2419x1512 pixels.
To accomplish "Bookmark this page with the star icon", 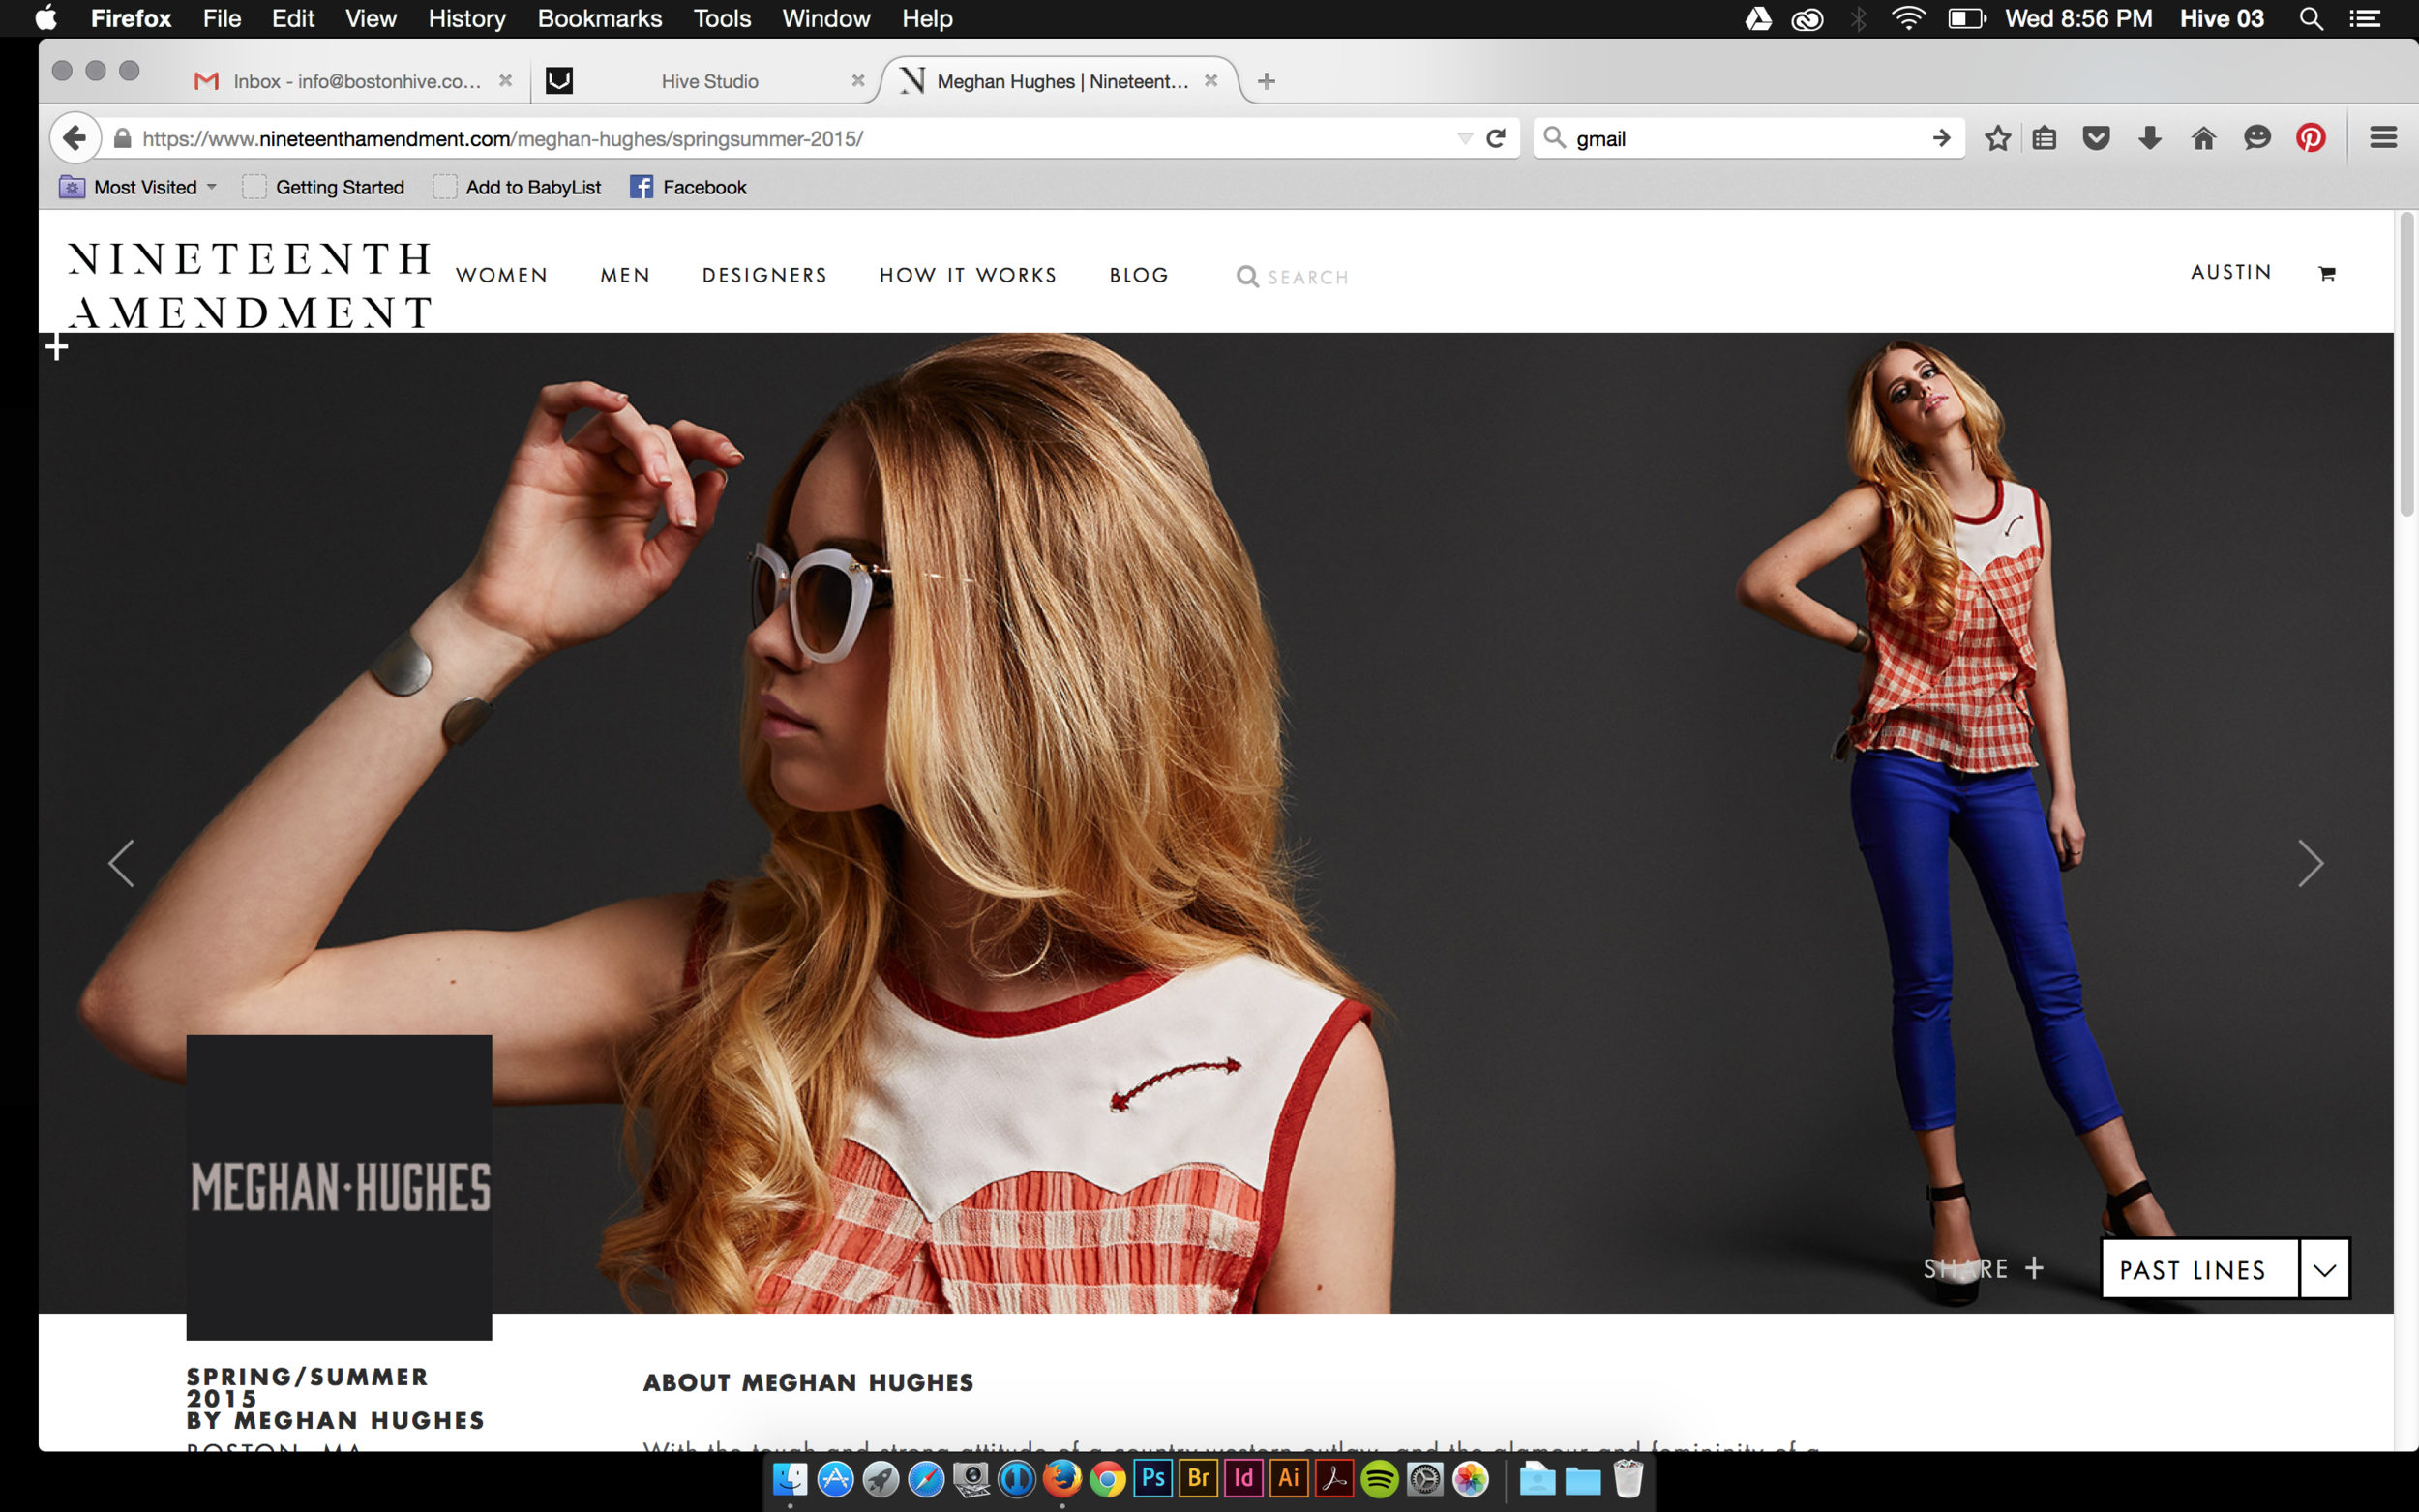I will click(1997, 138).
